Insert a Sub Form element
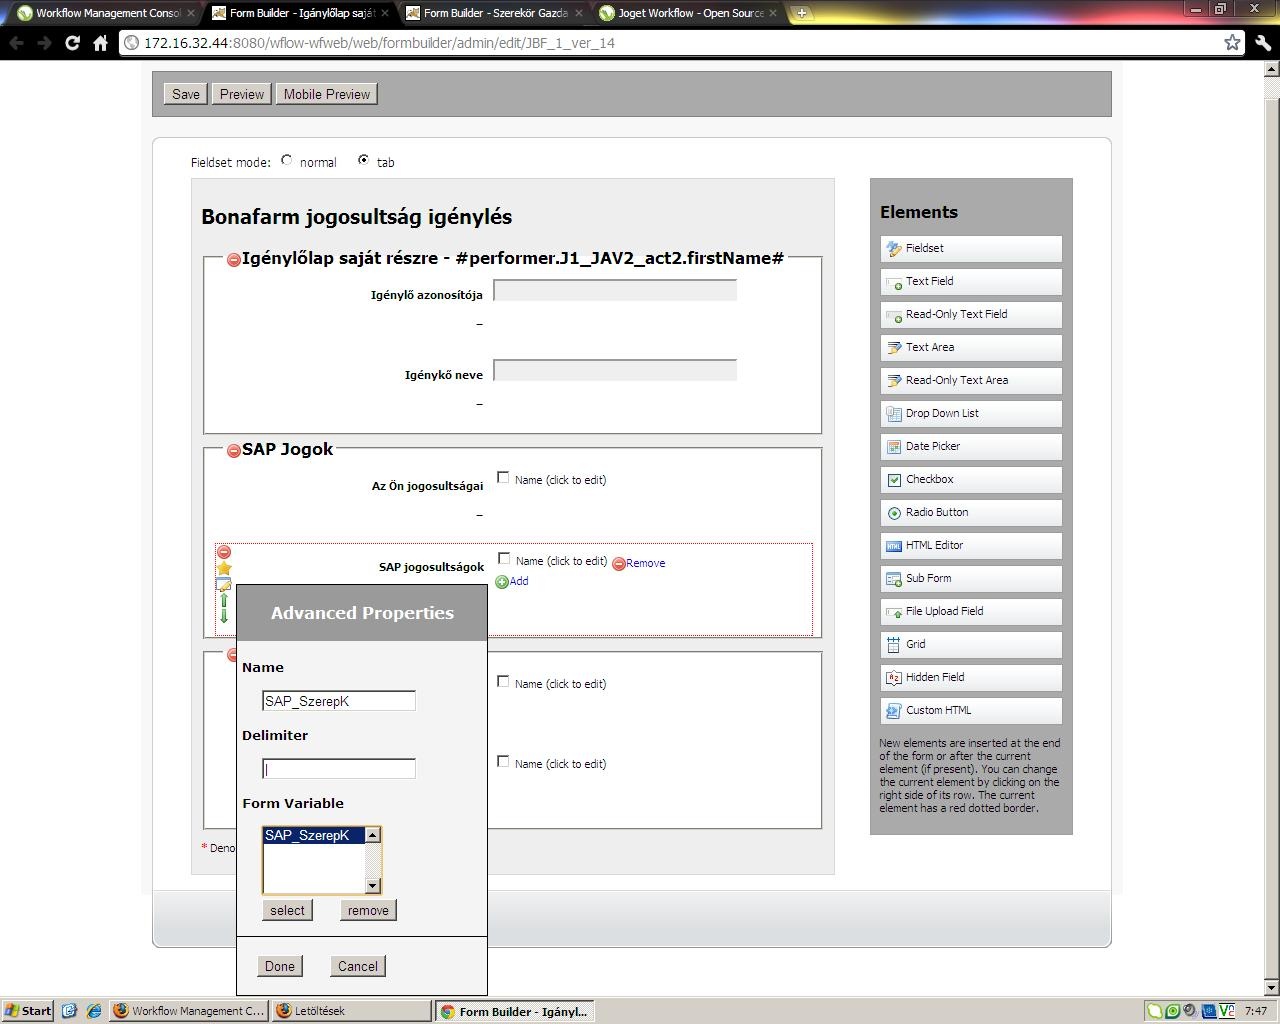The height and width of the screenshot is (1024, 1280). click(971, 578)
